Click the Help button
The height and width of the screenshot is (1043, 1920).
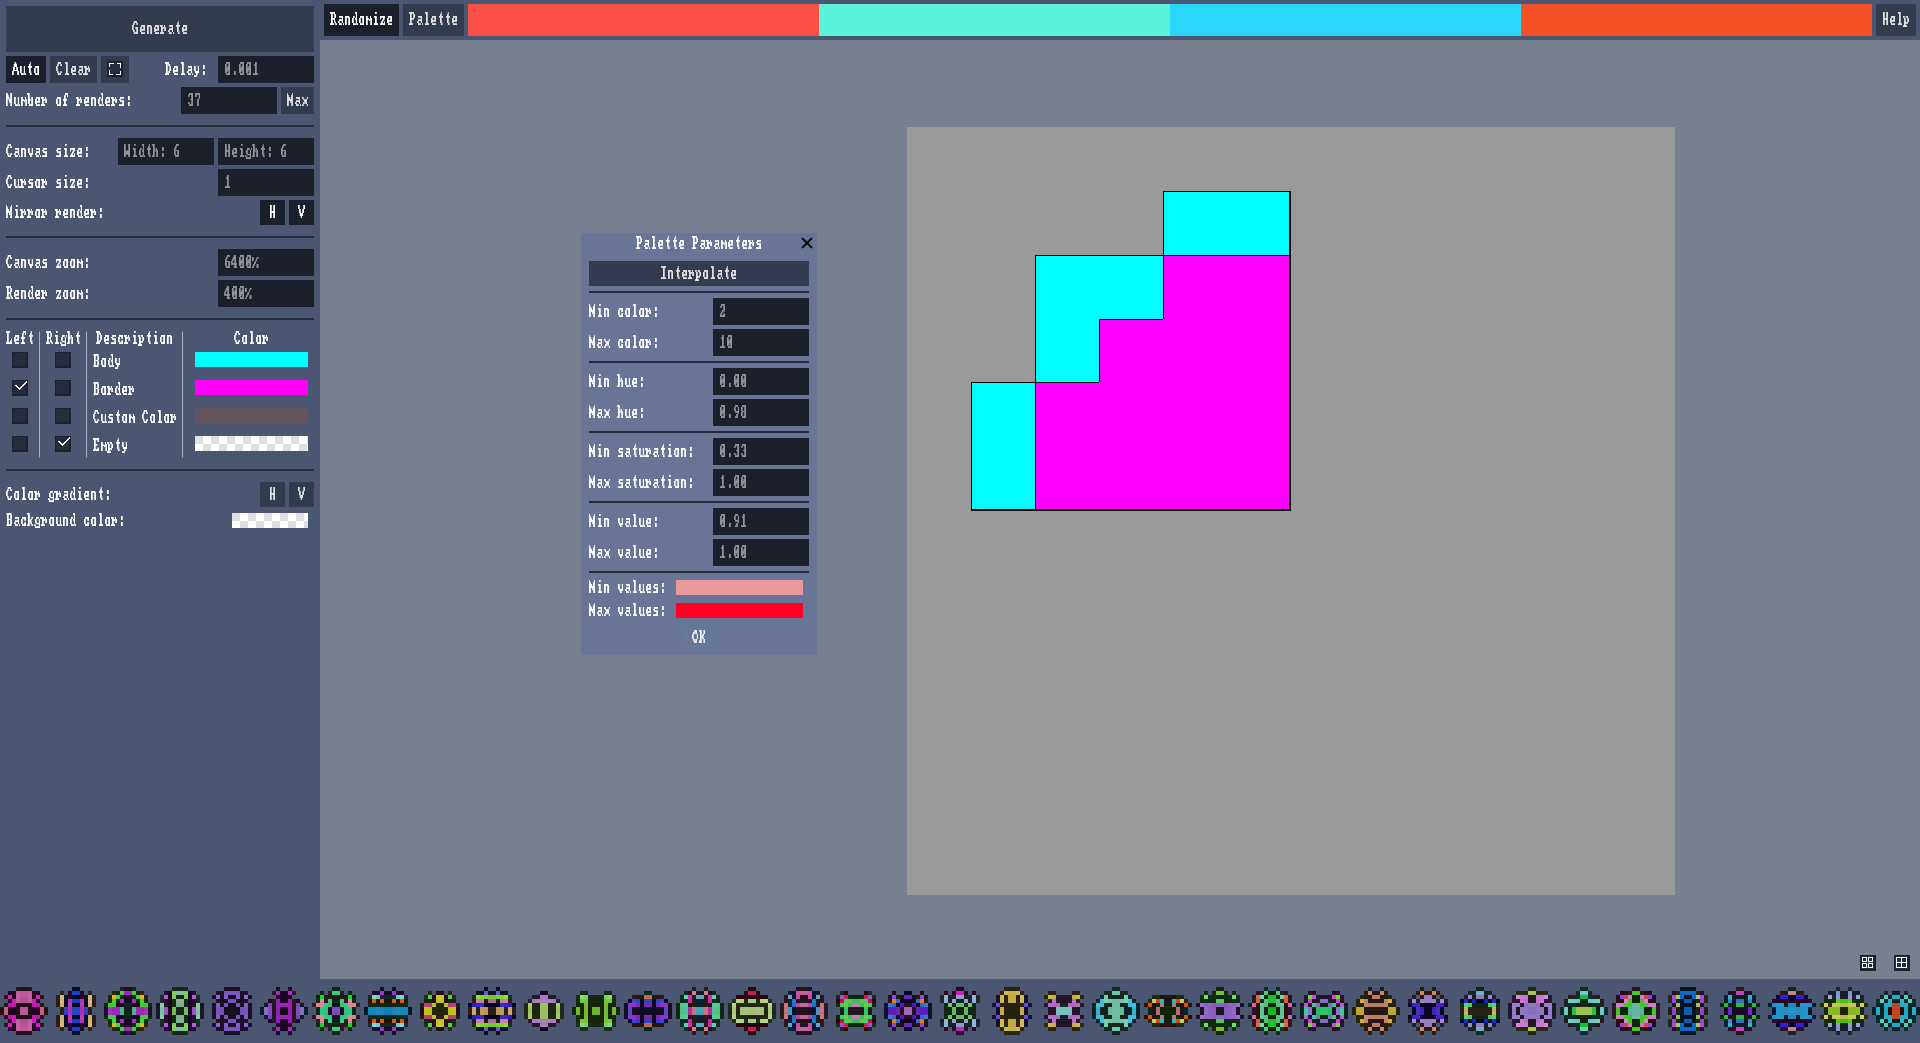coord(1895,20)
